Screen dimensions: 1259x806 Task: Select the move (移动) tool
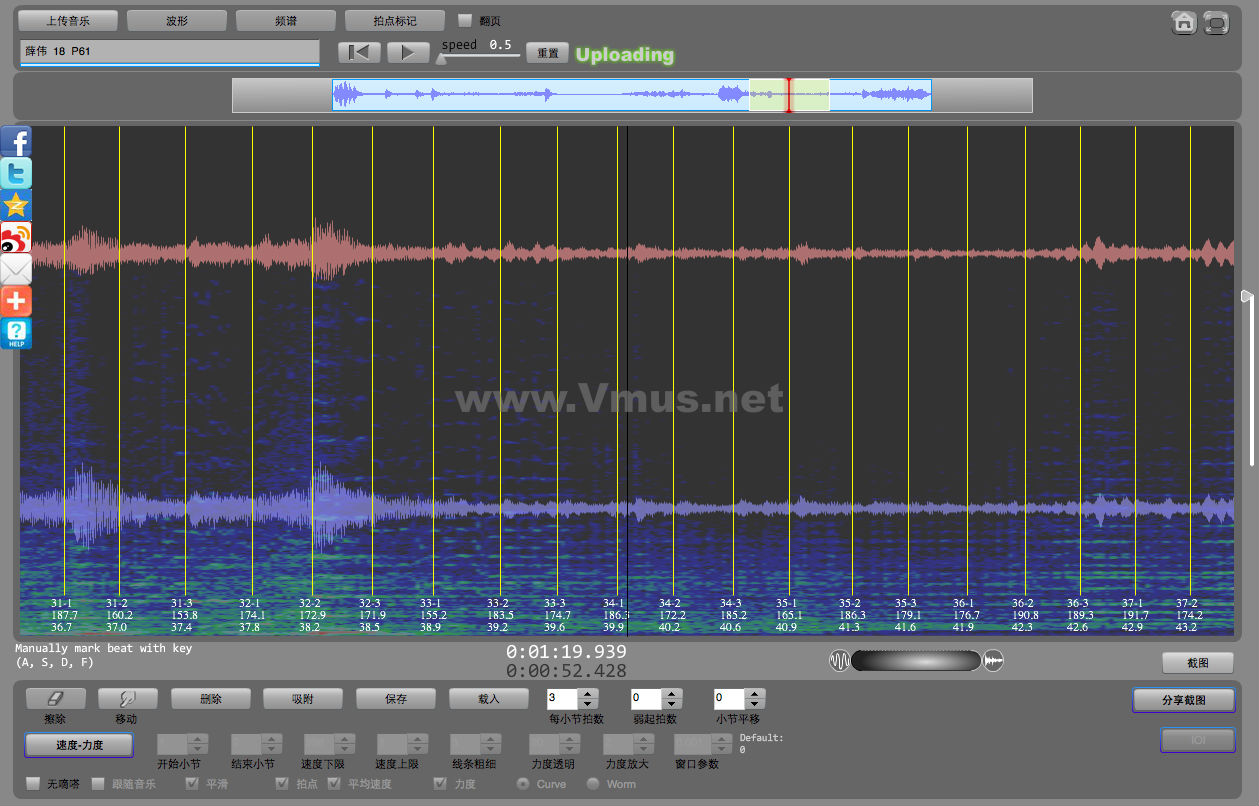pyautogui.click(x=125, y=698)
